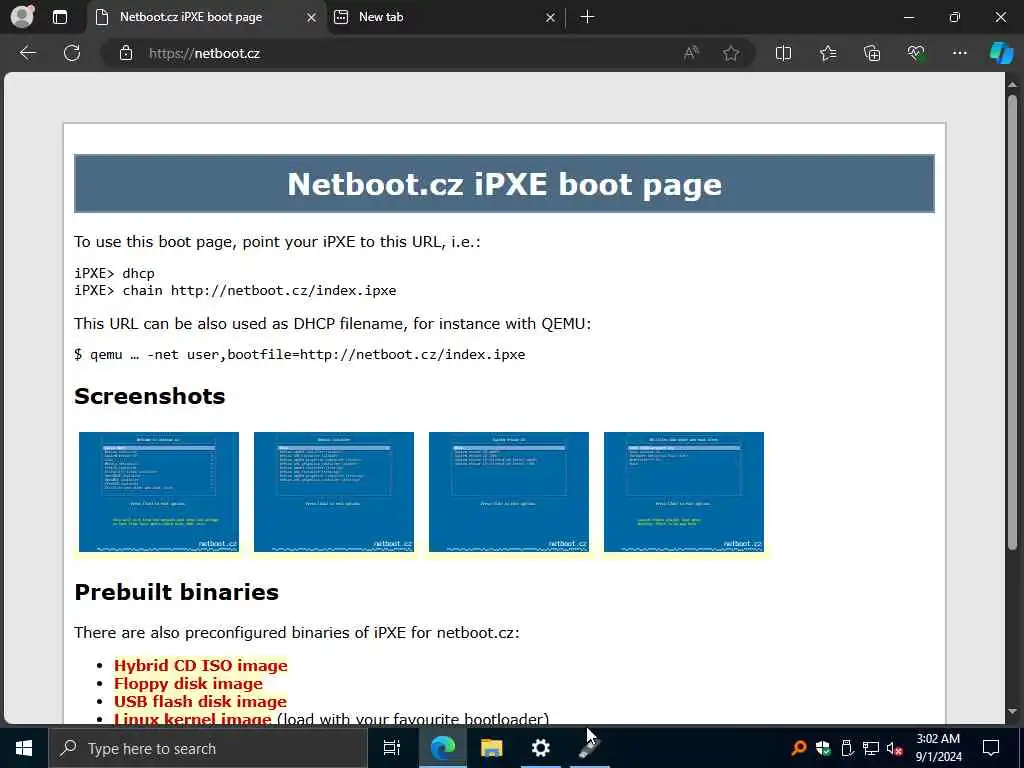
Task: Open File Explorer from taskbar
Action: (x=492, y=748)
